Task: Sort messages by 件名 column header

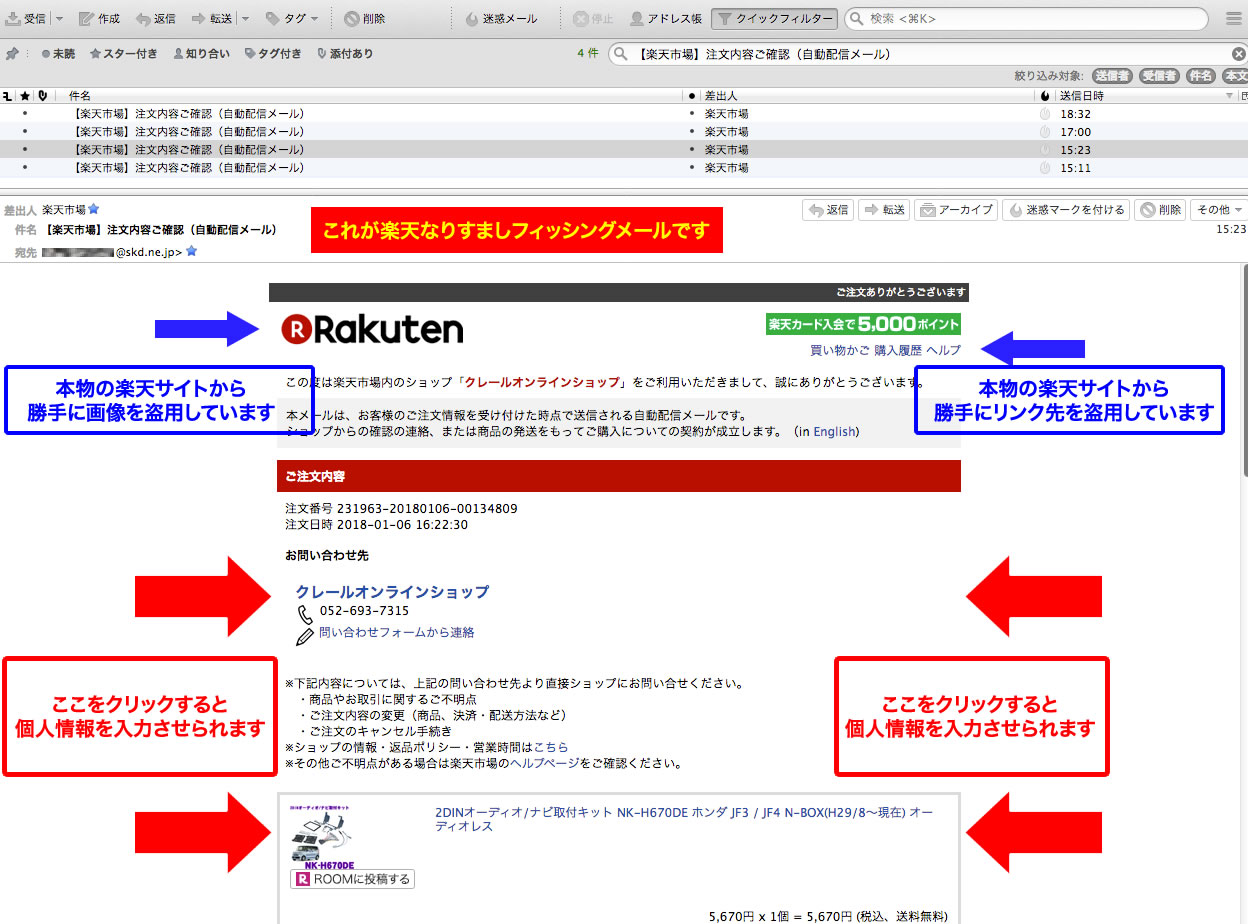Action: [370, 96]
